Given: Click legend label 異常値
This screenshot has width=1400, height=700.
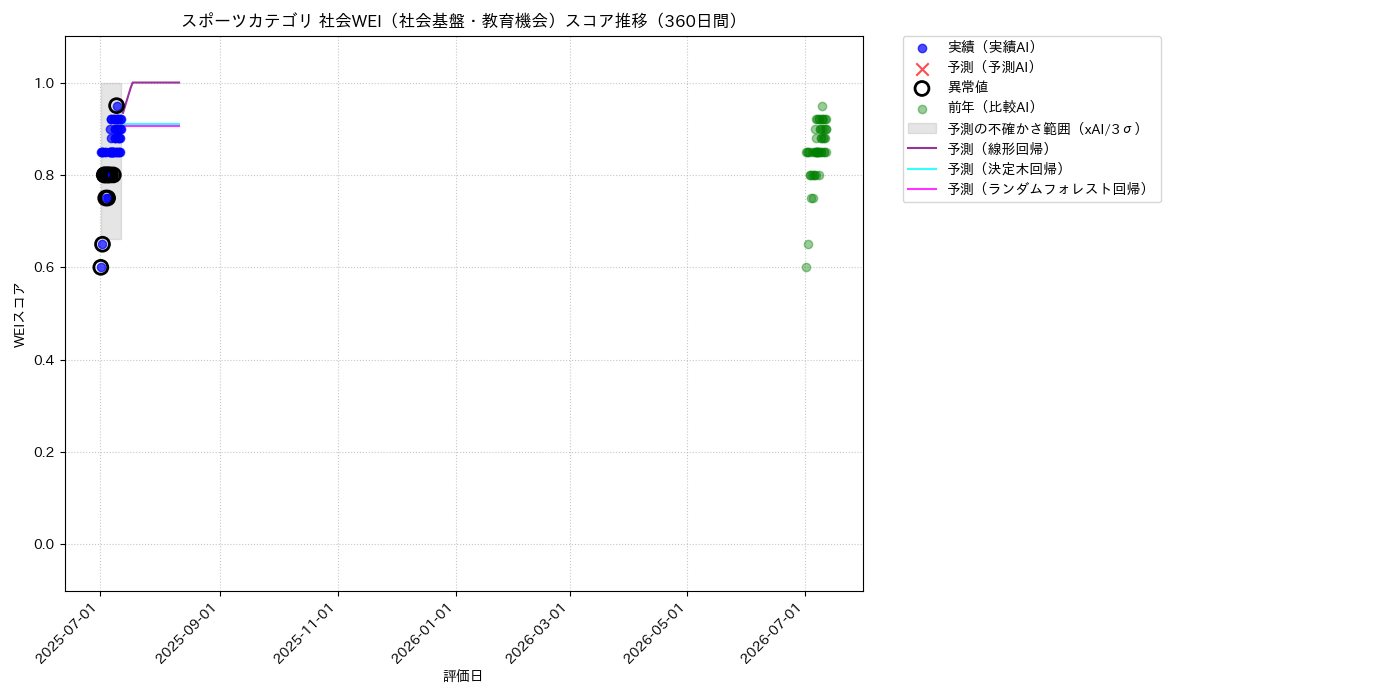Looking at the screenshot, I should 968,88.
